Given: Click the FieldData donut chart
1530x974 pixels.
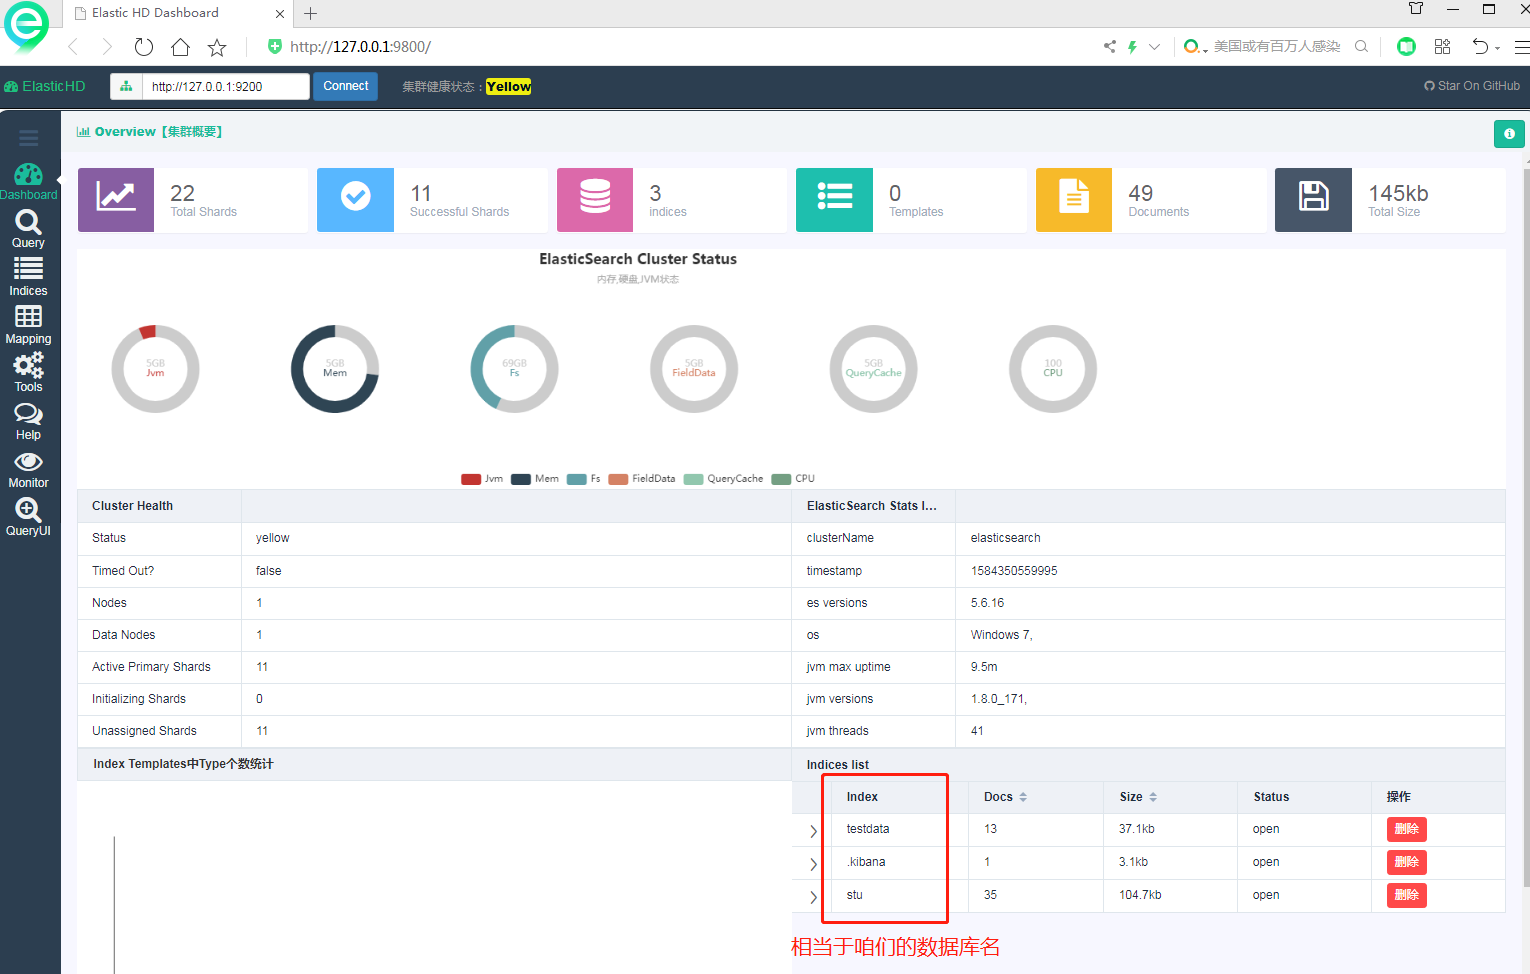Looking at the screenshot, I should coord(694,369).
